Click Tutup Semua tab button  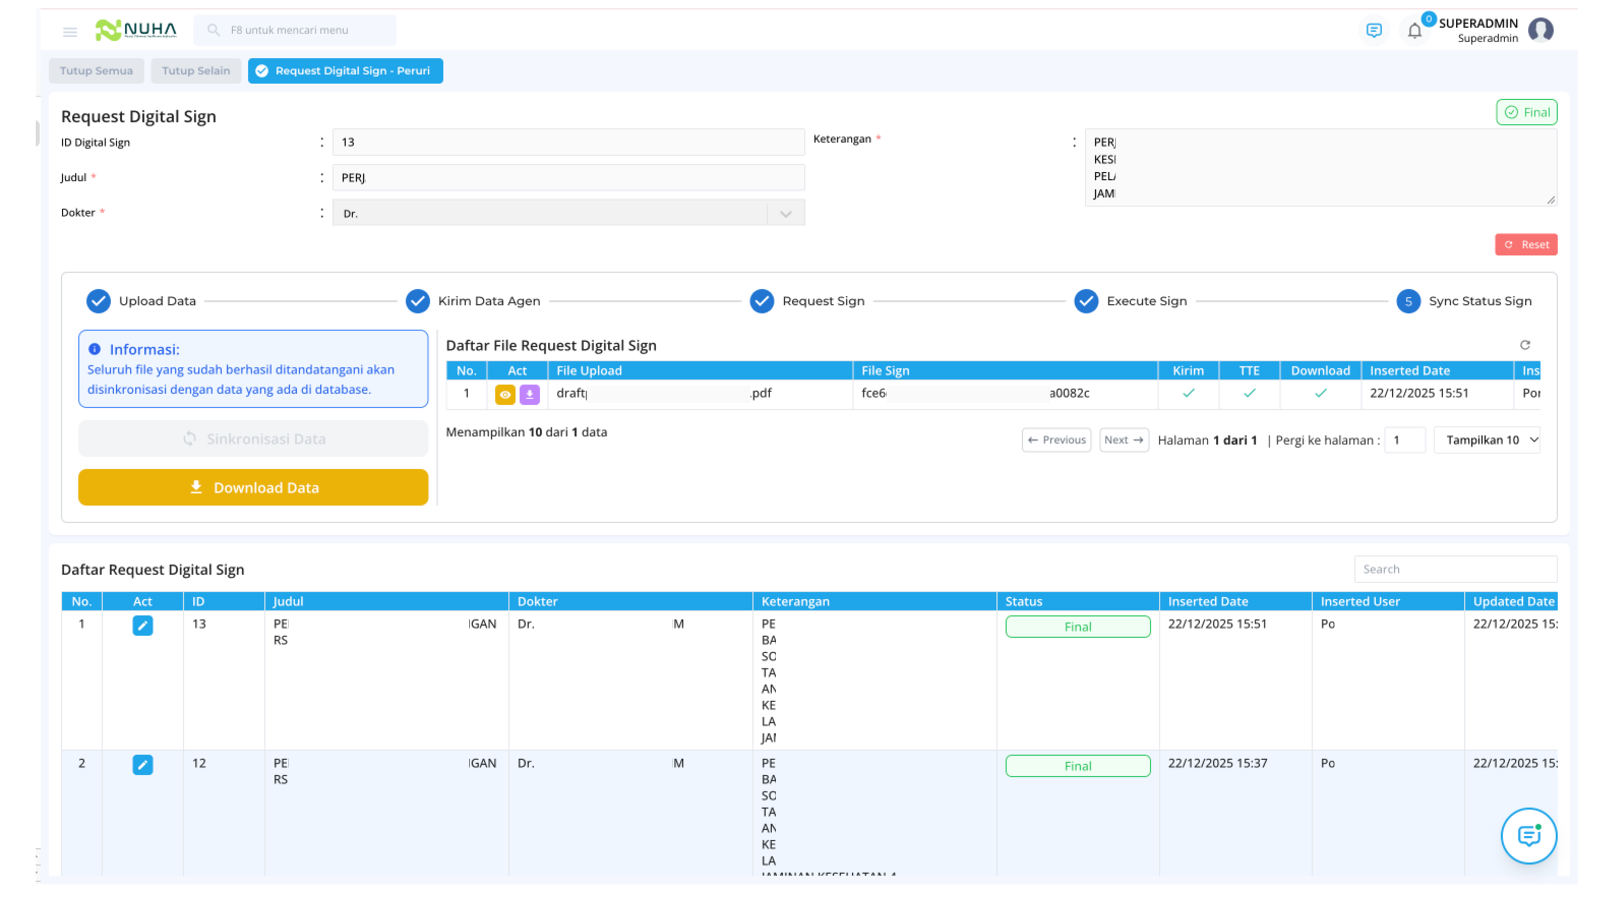(x=96, y=71)
